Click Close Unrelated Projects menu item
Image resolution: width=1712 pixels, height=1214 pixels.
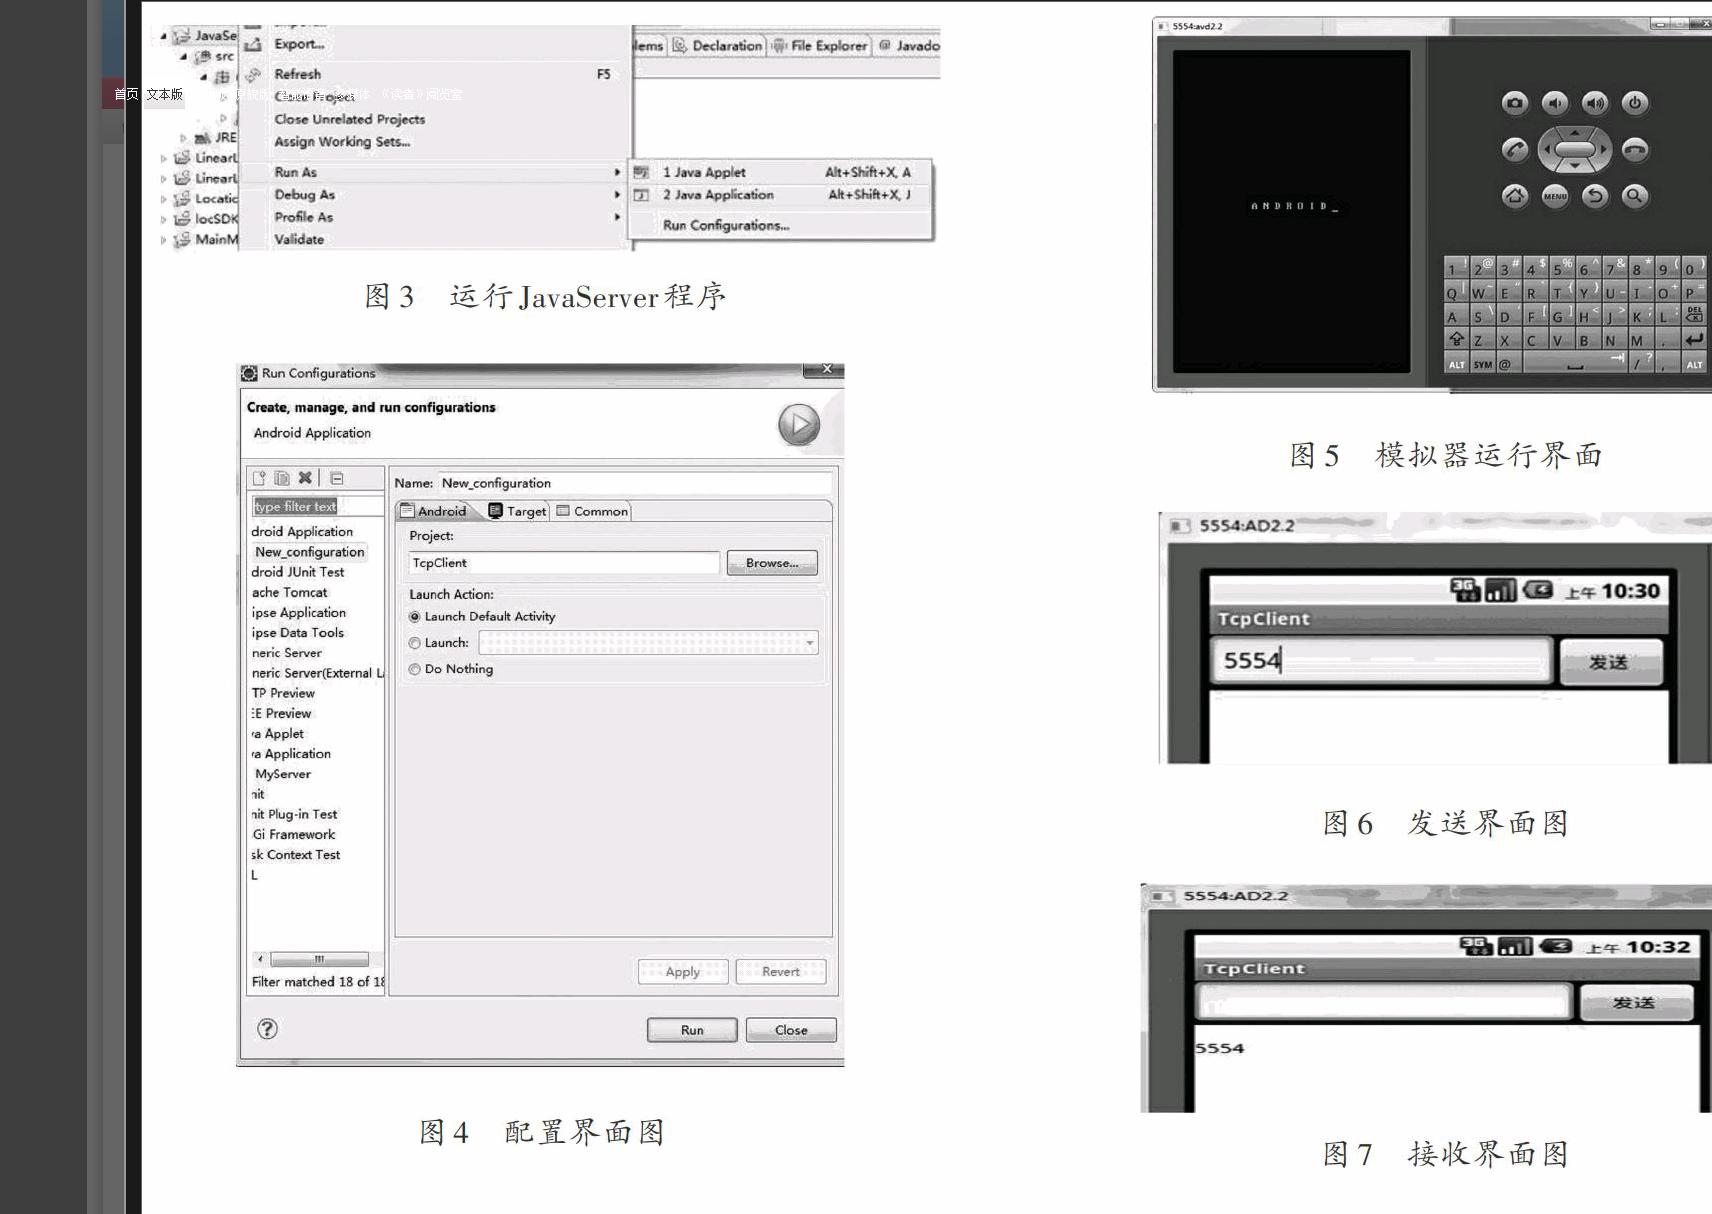(x=350, y=119)
